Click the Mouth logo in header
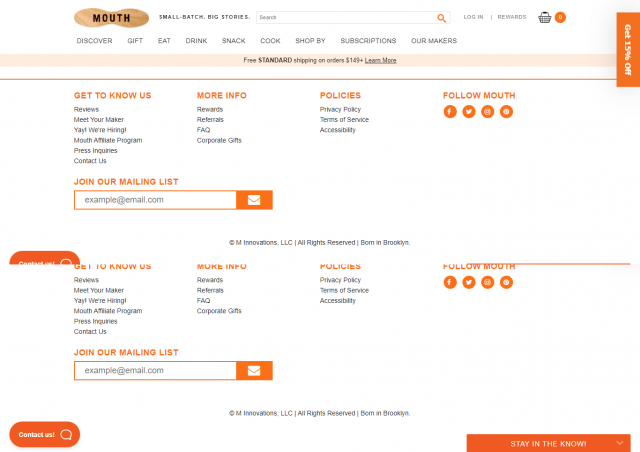 [x=111, y=18]
